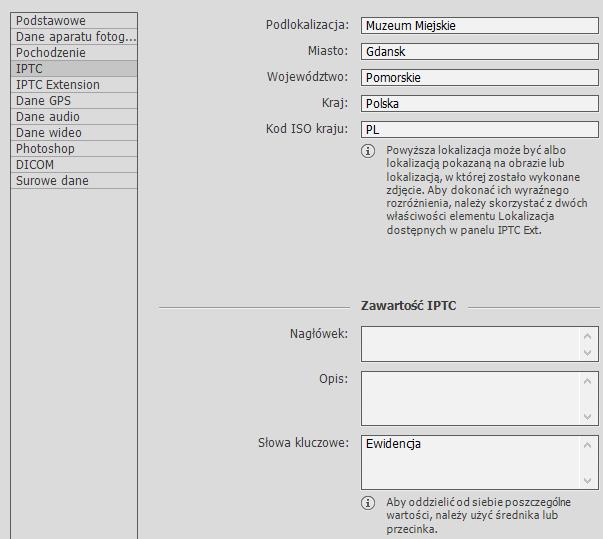Click Nagłówek scrollbar down arrow
The height and width of the screenshot is (539, 603).
tap(587, 352)
